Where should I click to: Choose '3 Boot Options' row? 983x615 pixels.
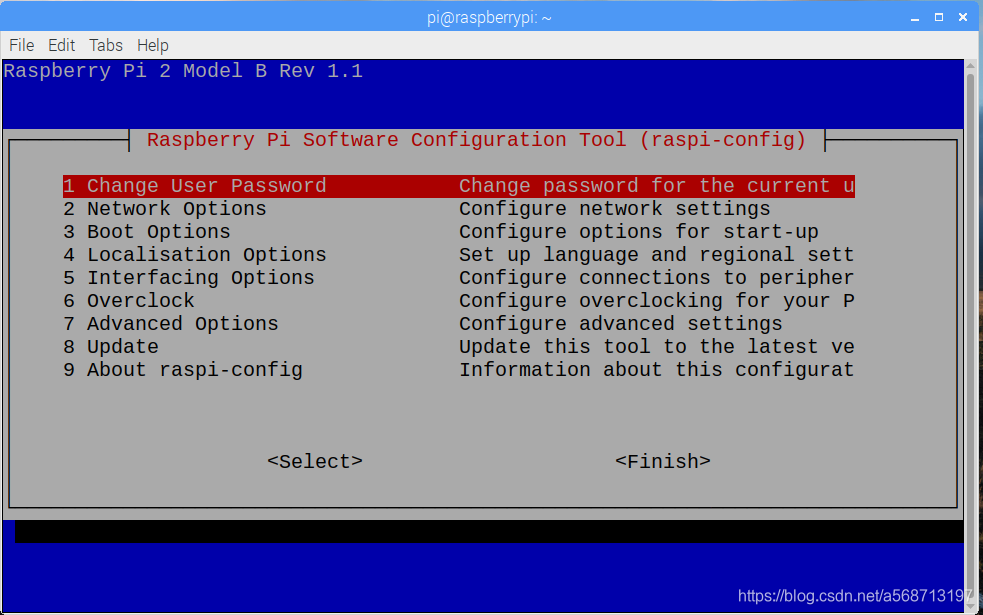pyautogui.click(x=458, y=232)
